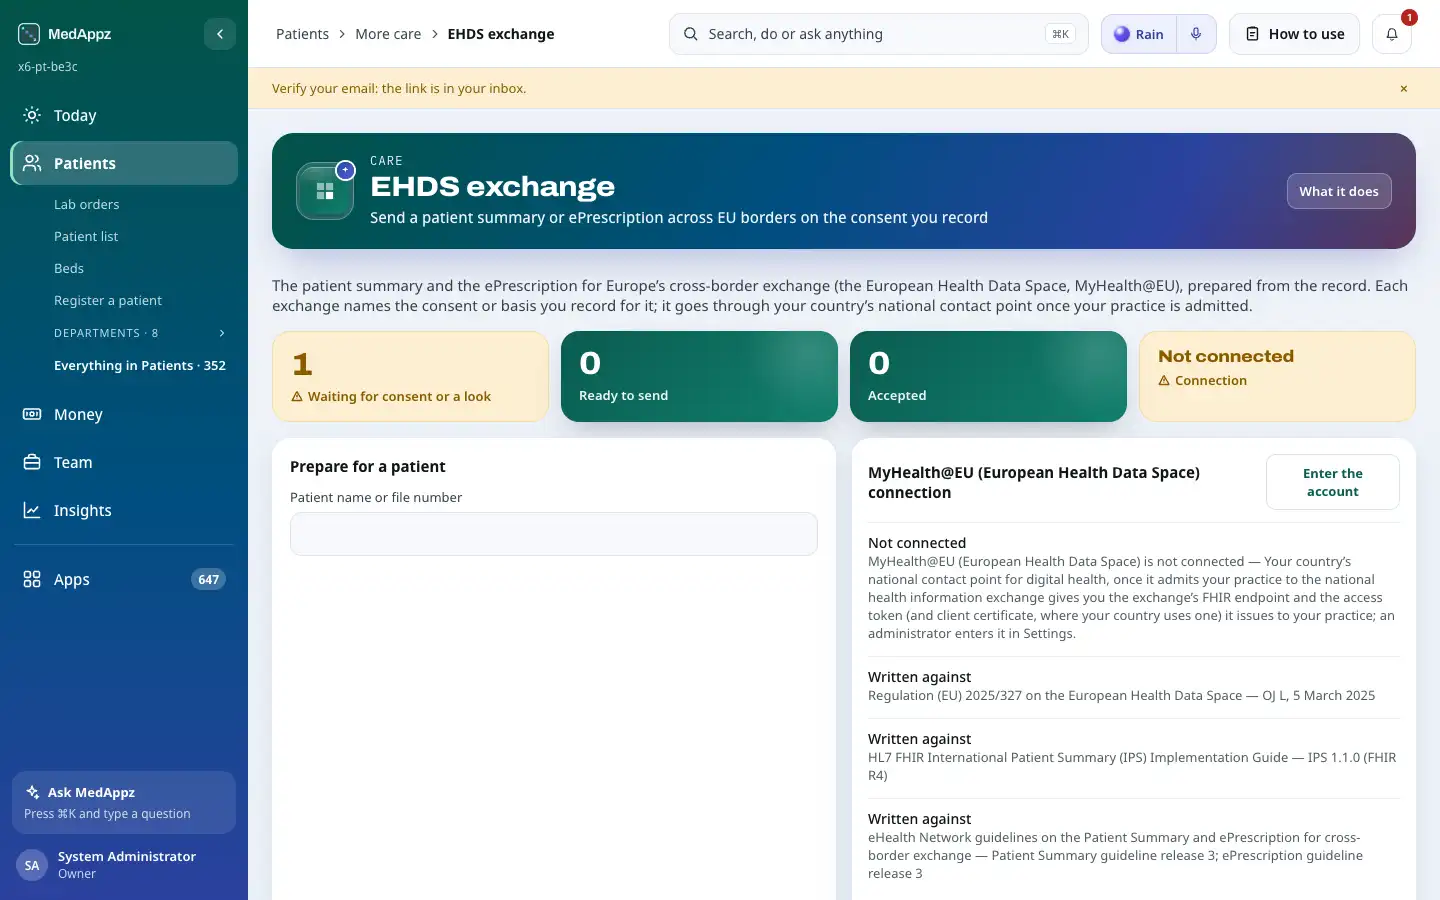Open the notifications bell
Image resolution: width=1440 pixels, height=900 pixels.
coord(1392,34)
